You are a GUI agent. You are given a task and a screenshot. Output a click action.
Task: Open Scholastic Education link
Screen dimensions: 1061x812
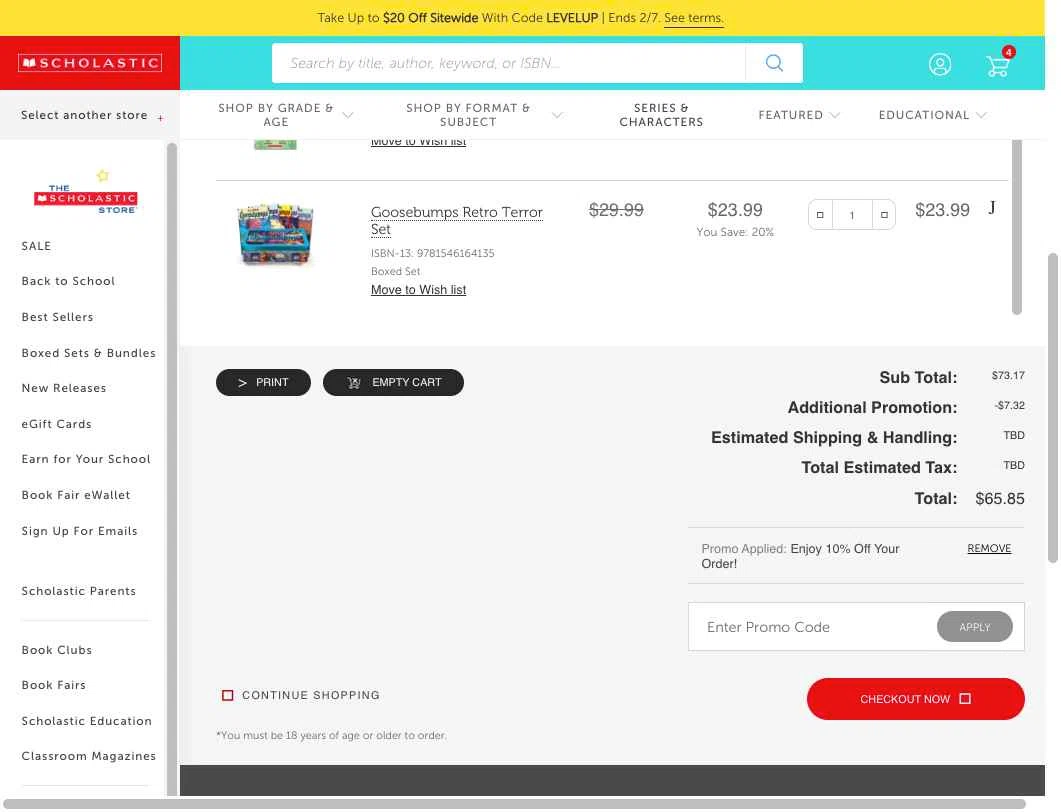tap(87, 721)
